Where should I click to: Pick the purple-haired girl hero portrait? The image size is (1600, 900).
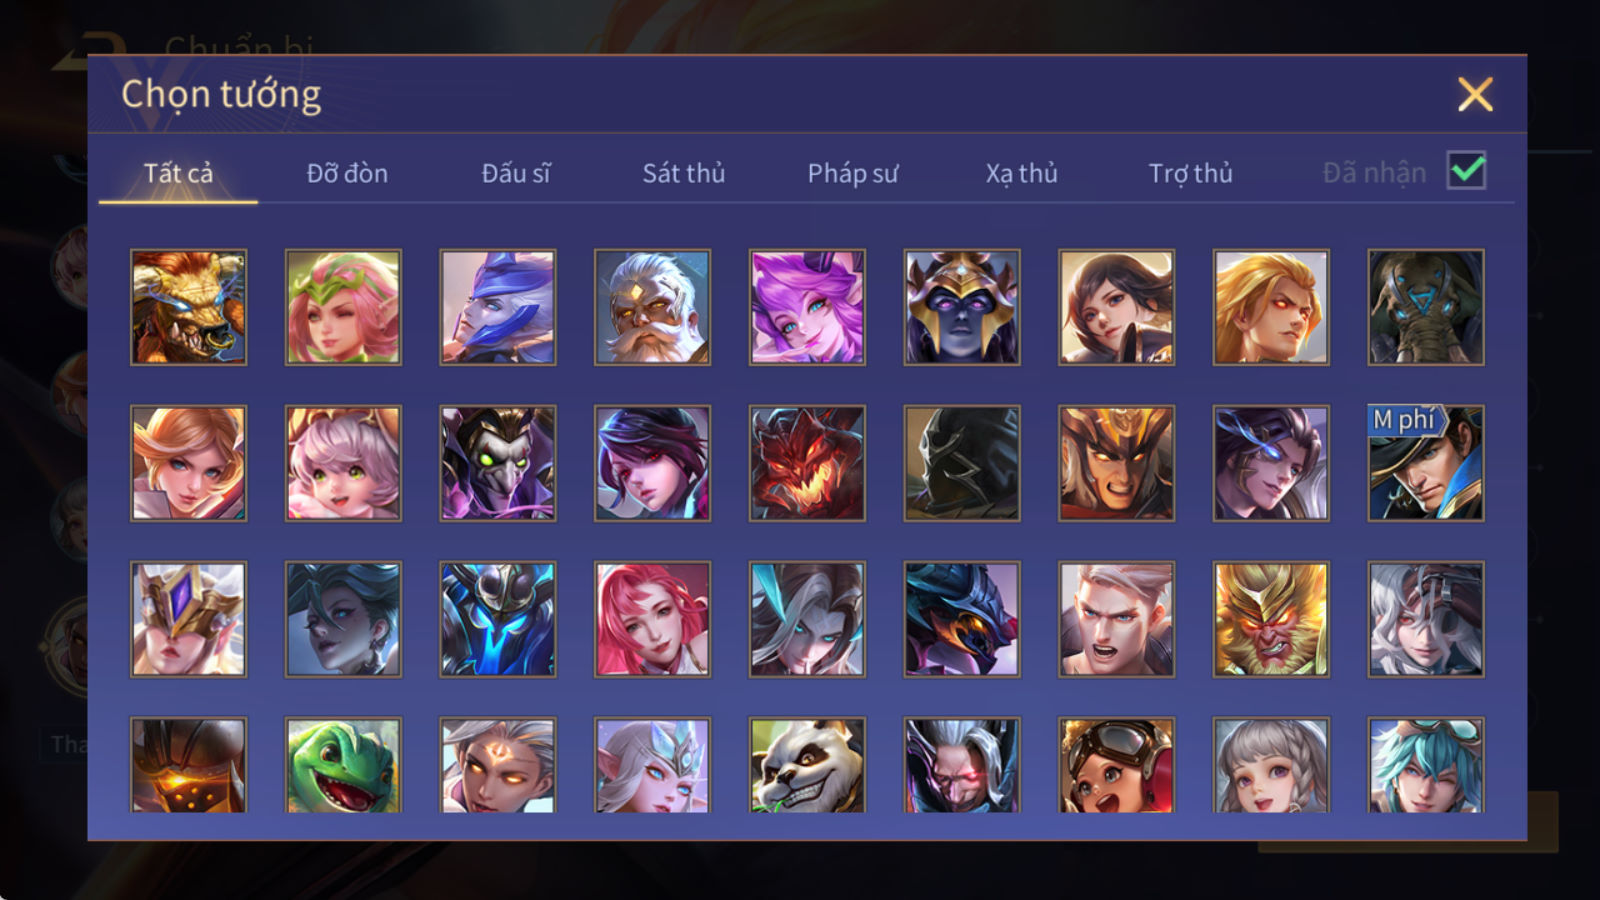click(x=807, y=307)
